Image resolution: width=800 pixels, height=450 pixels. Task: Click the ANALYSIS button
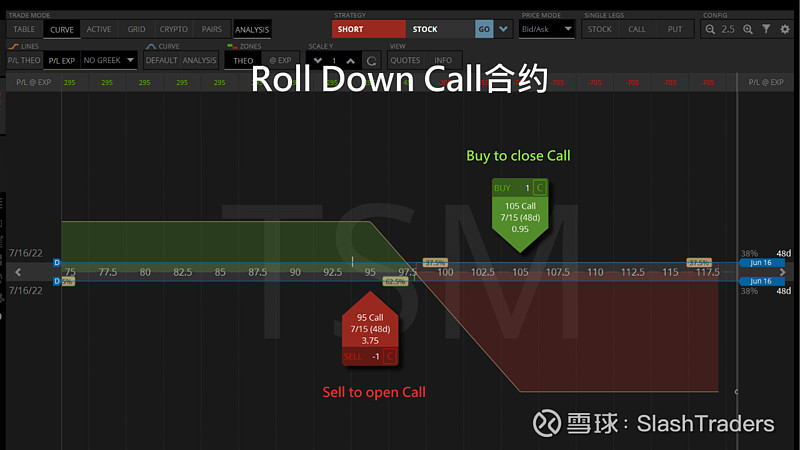(x=252, y=30)
